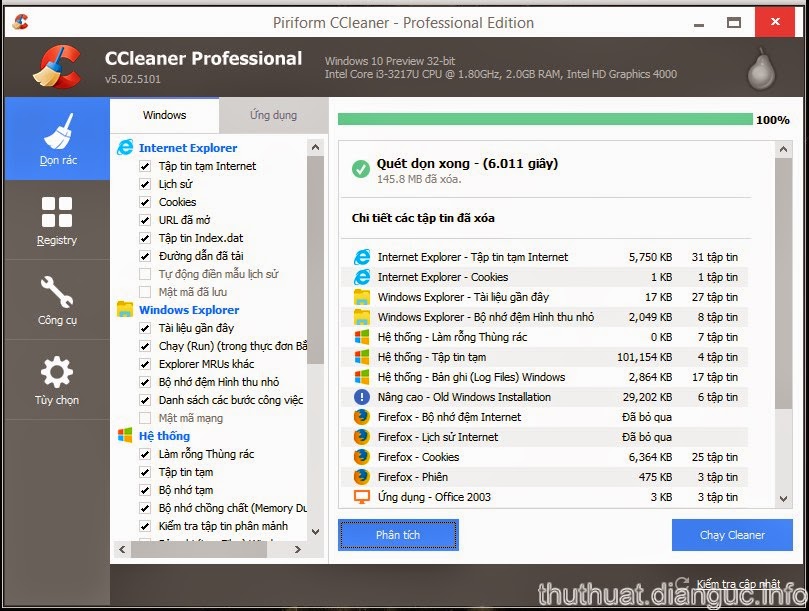Click the Piriform pear icon

pyautogui.click(x=762, y=69)
